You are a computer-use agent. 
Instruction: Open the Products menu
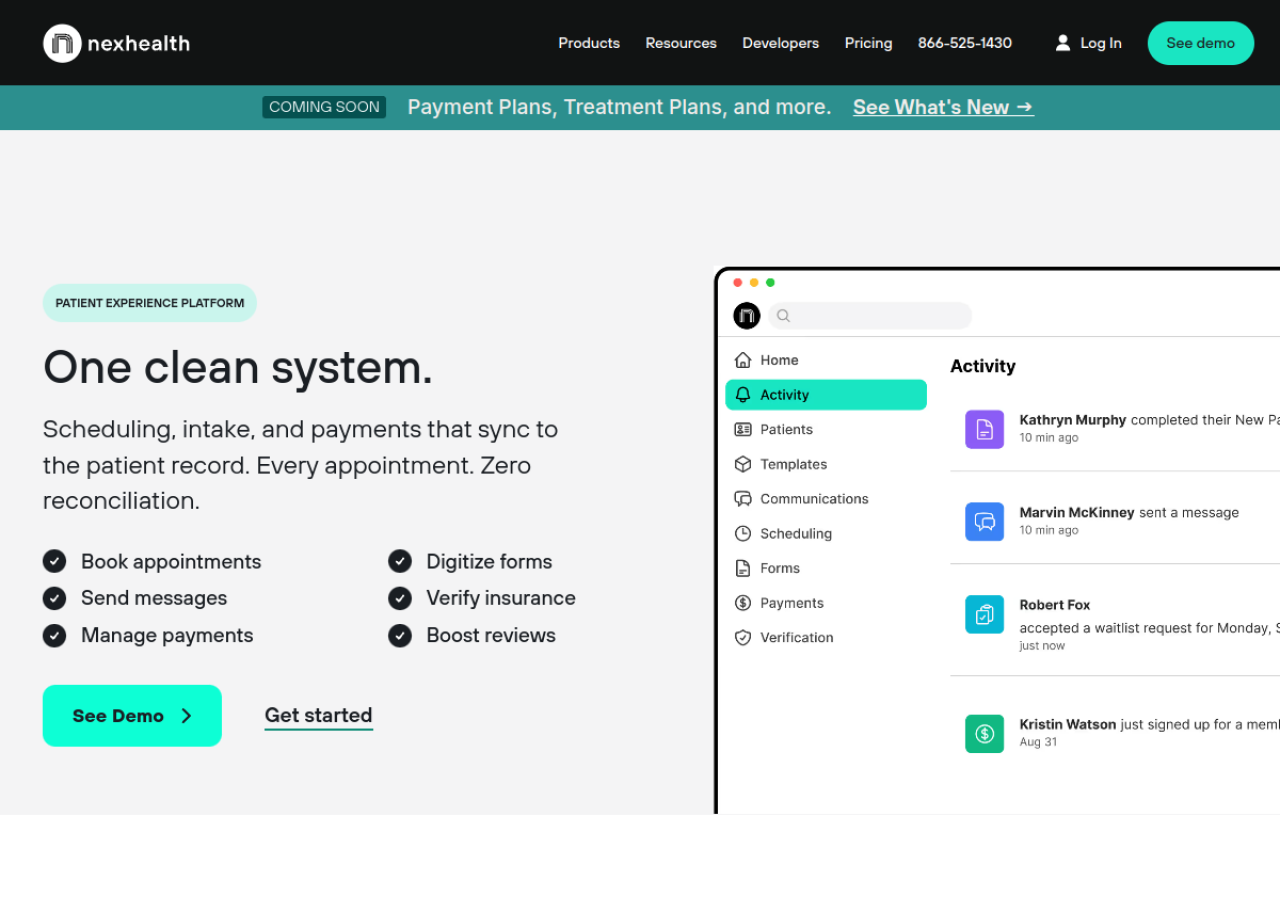coord(589,43)
